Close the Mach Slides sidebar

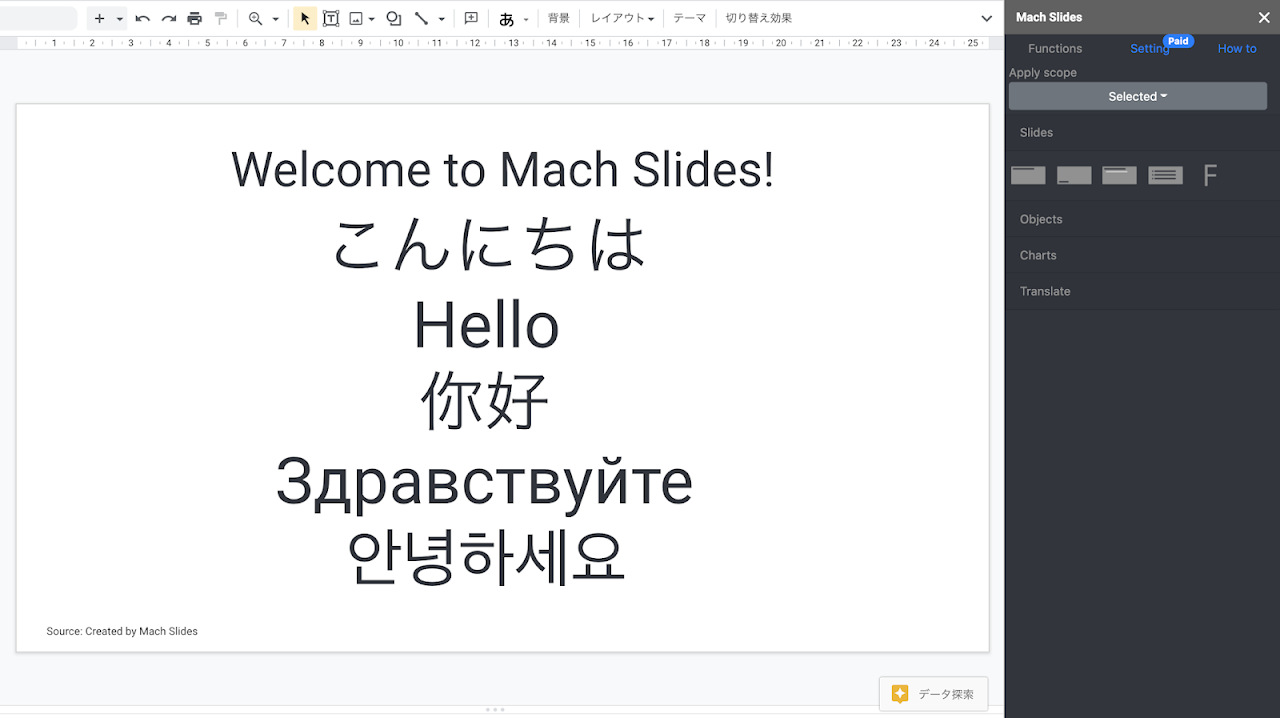[x=1264, y=17]
